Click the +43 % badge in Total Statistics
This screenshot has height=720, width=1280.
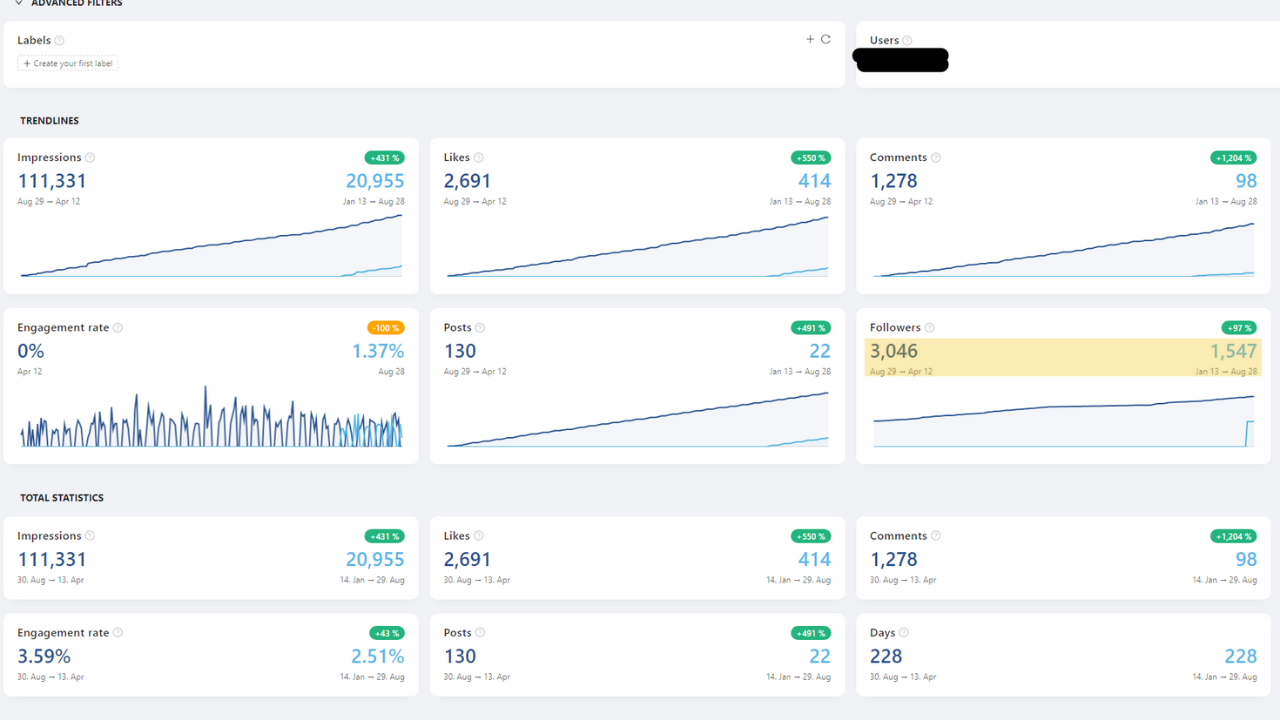pos(385,633)
